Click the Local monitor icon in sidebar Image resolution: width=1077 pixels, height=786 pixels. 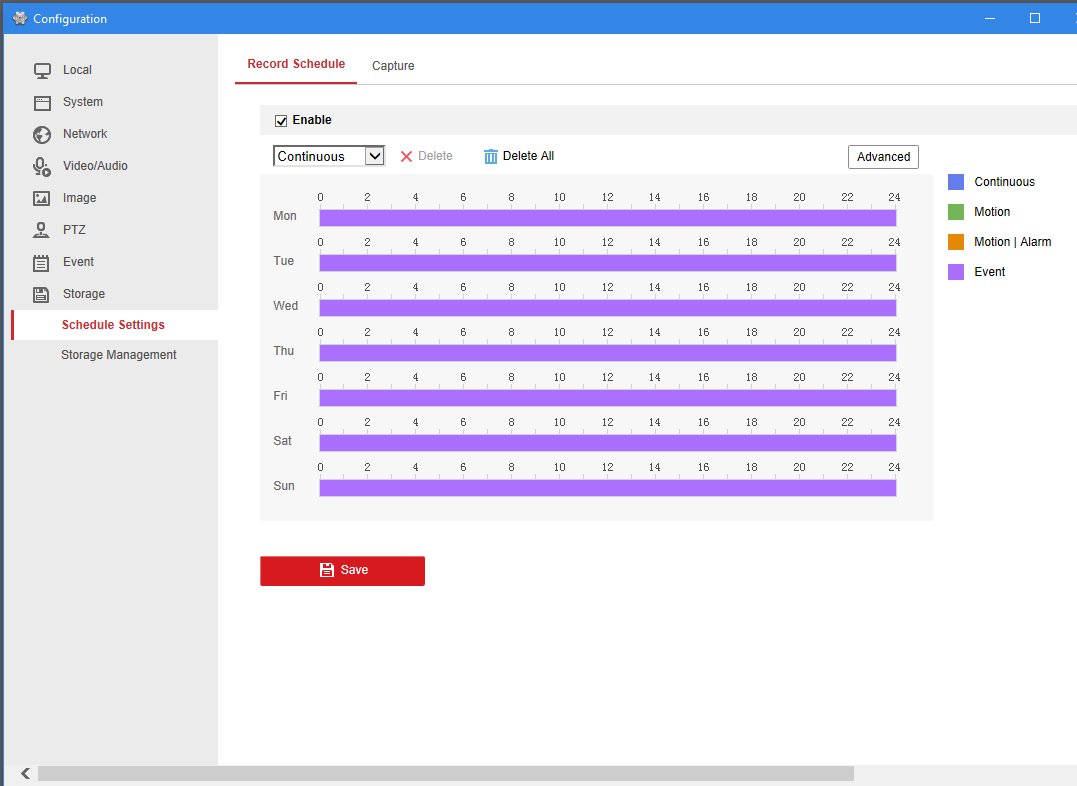coord(42,70)
